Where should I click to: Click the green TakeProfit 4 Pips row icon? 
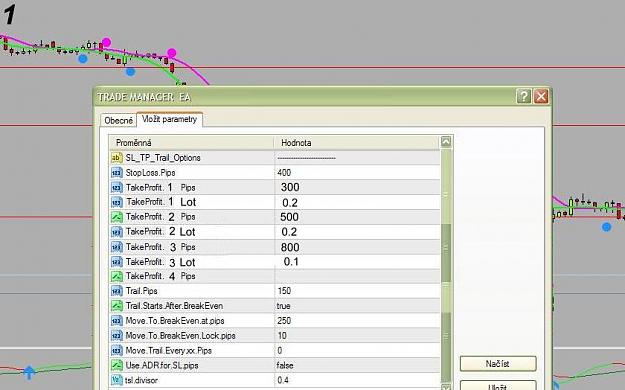(x=116, y=276)
